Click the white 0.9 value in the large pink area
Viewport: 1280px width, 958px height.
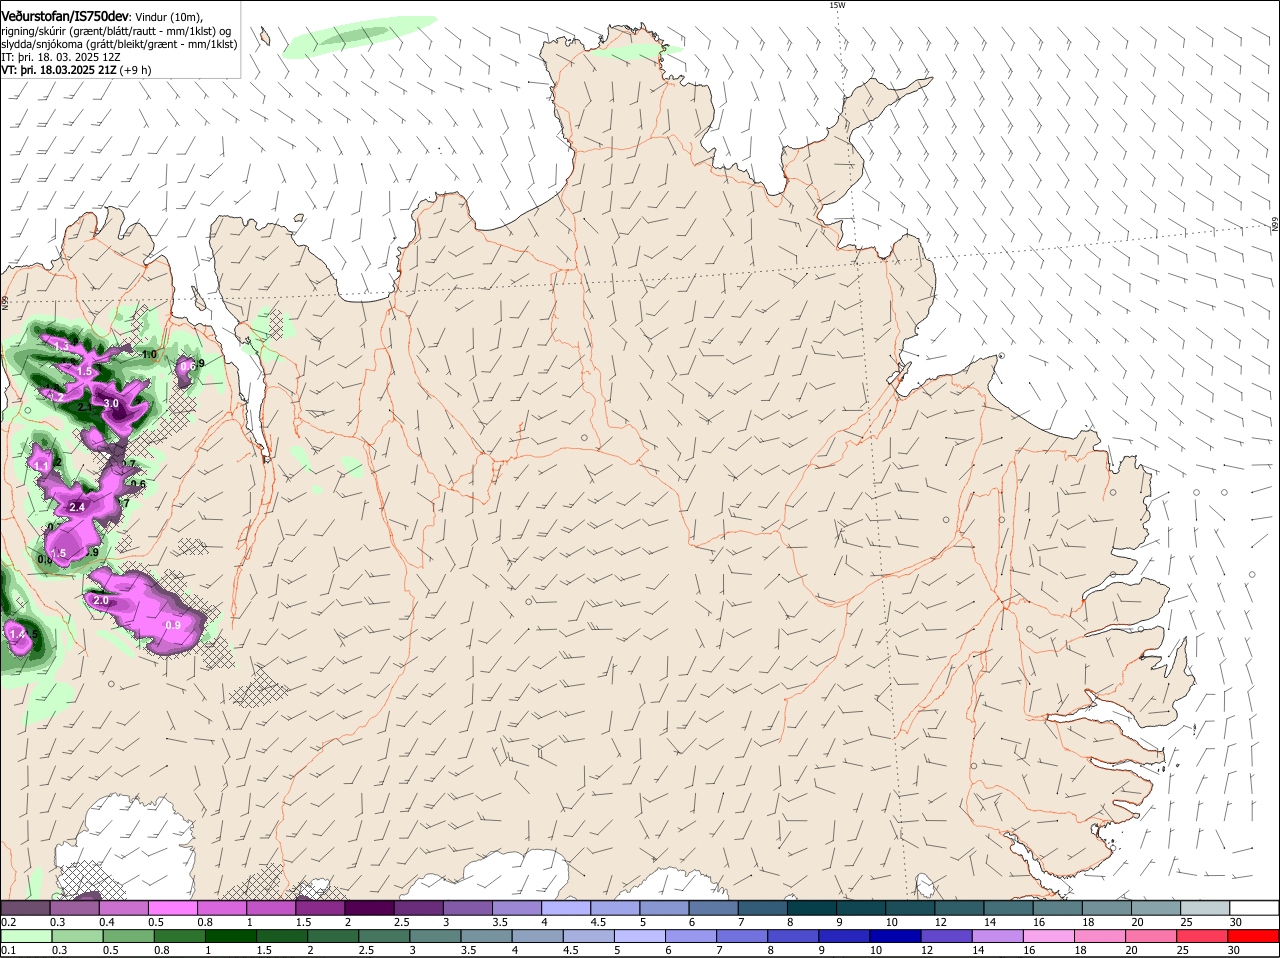click(x=173, y=625)
